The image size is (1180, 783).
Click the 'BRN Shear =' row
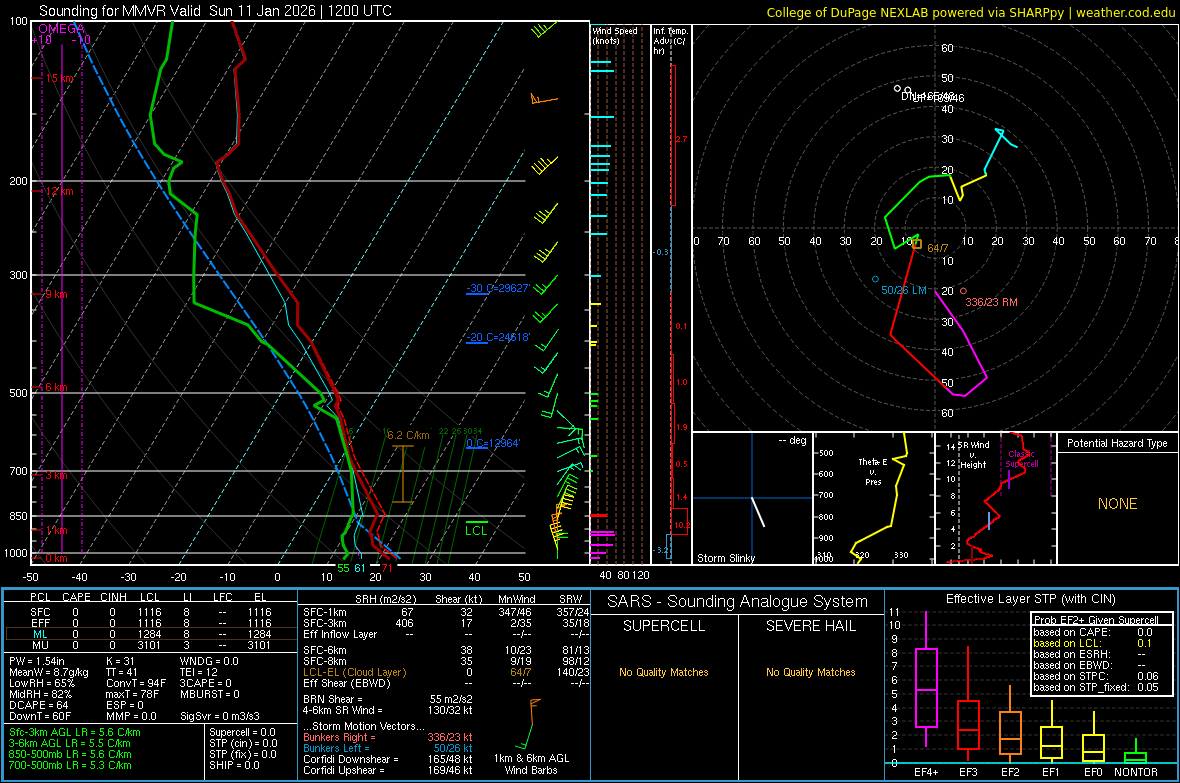(x=388, y=699)
